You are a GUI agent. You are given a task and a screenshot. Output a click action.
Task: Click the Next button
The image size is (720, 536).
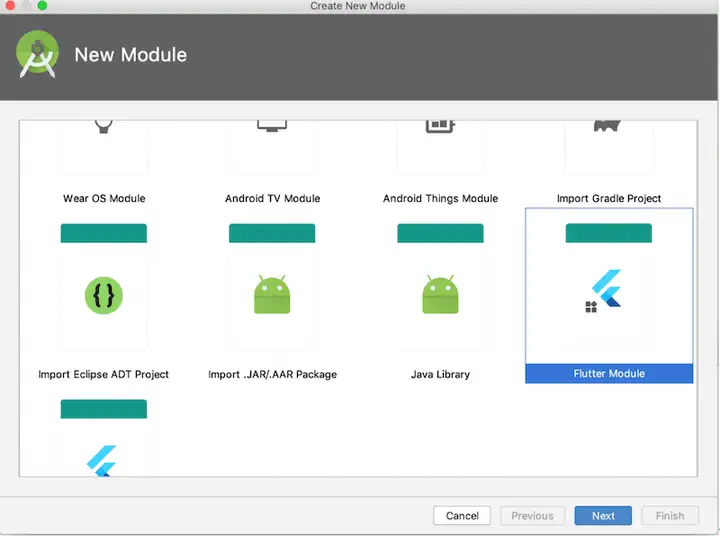(603, 516)
